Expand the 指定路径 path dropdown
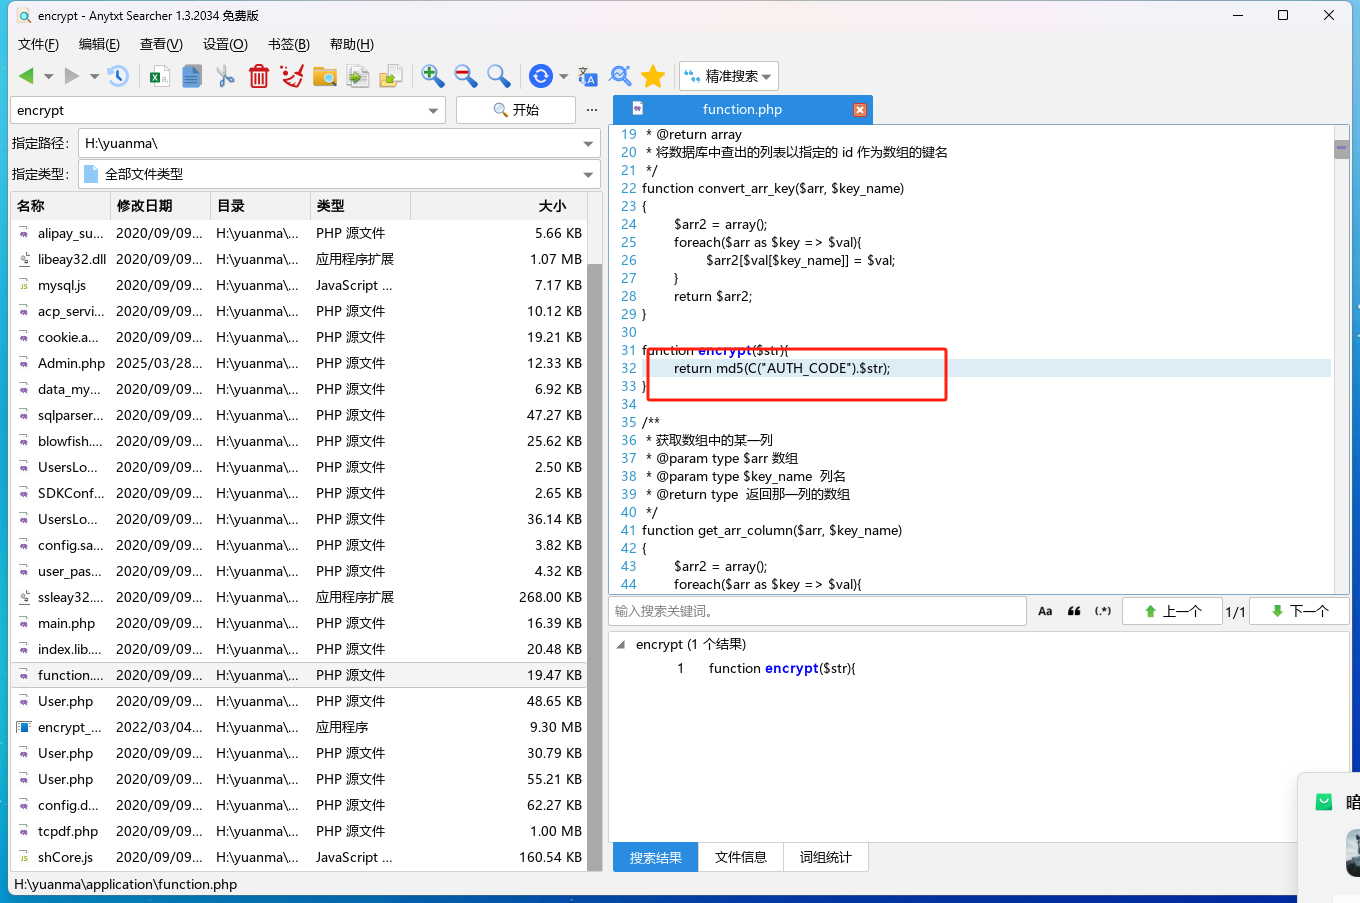The image size is (1360, 903). (x=588, y=144)
